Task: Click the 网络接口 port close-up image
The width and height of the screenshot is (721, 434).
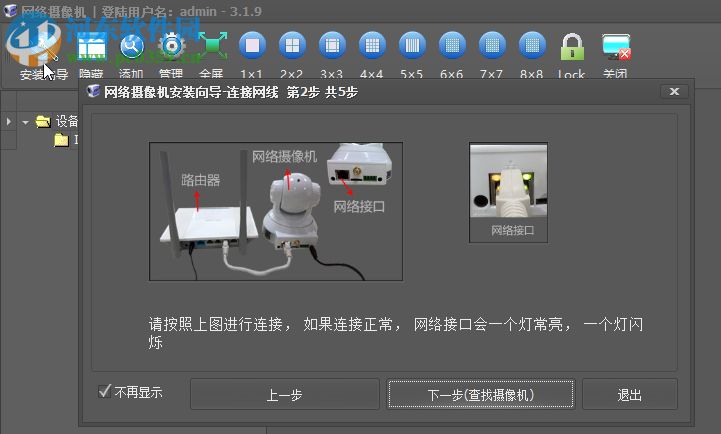Action: [509, 193]
